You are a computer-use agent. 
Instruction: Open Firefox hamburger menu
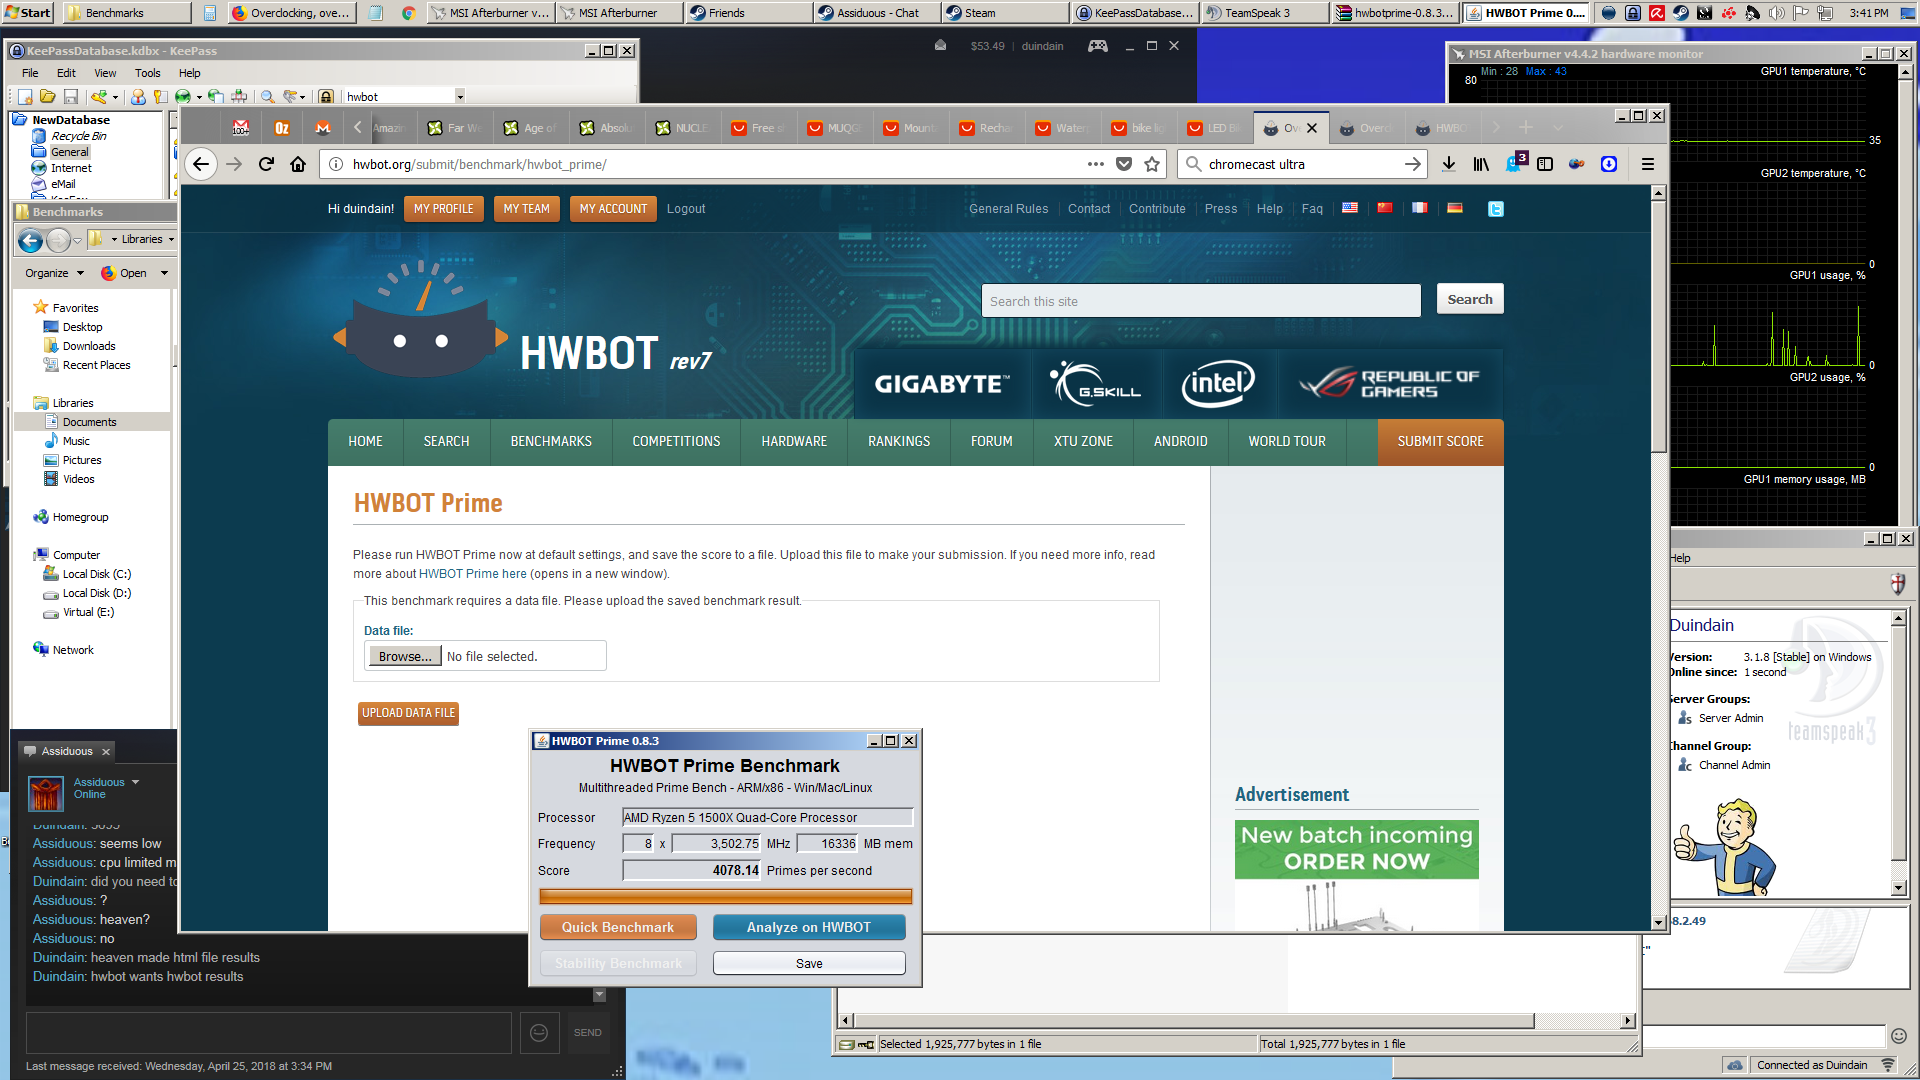tap(1648, 164)
